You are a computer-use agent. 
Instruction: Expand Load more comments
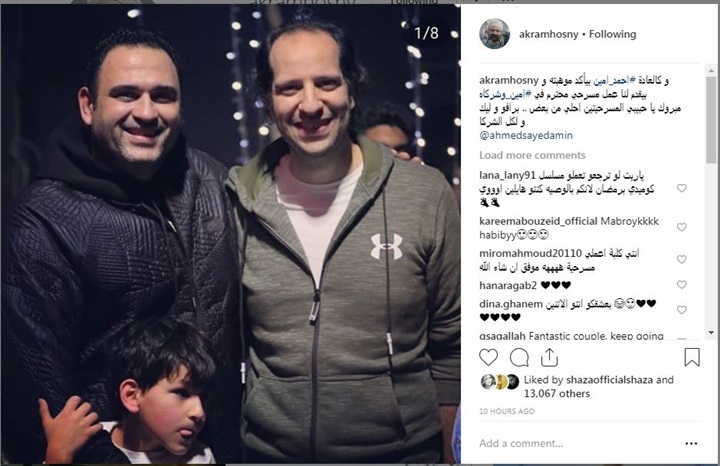tap(532, 155)
